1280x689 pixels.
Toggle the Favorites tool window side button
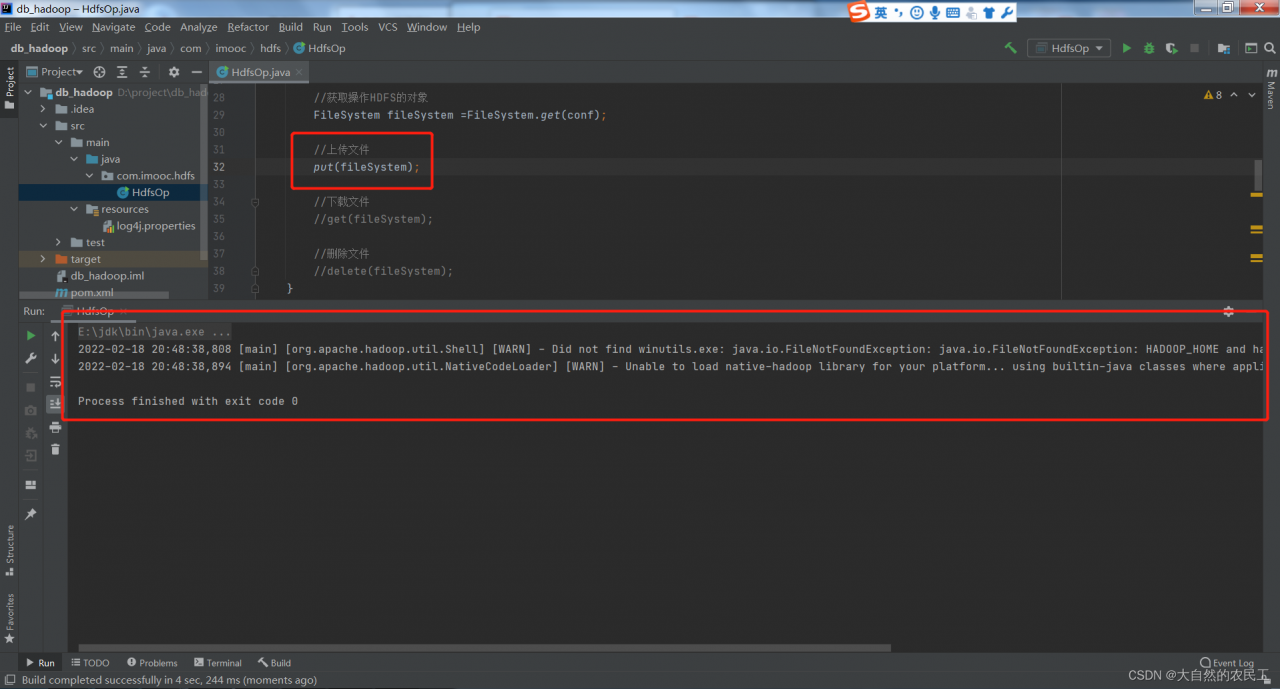click(x=10, y=617)
